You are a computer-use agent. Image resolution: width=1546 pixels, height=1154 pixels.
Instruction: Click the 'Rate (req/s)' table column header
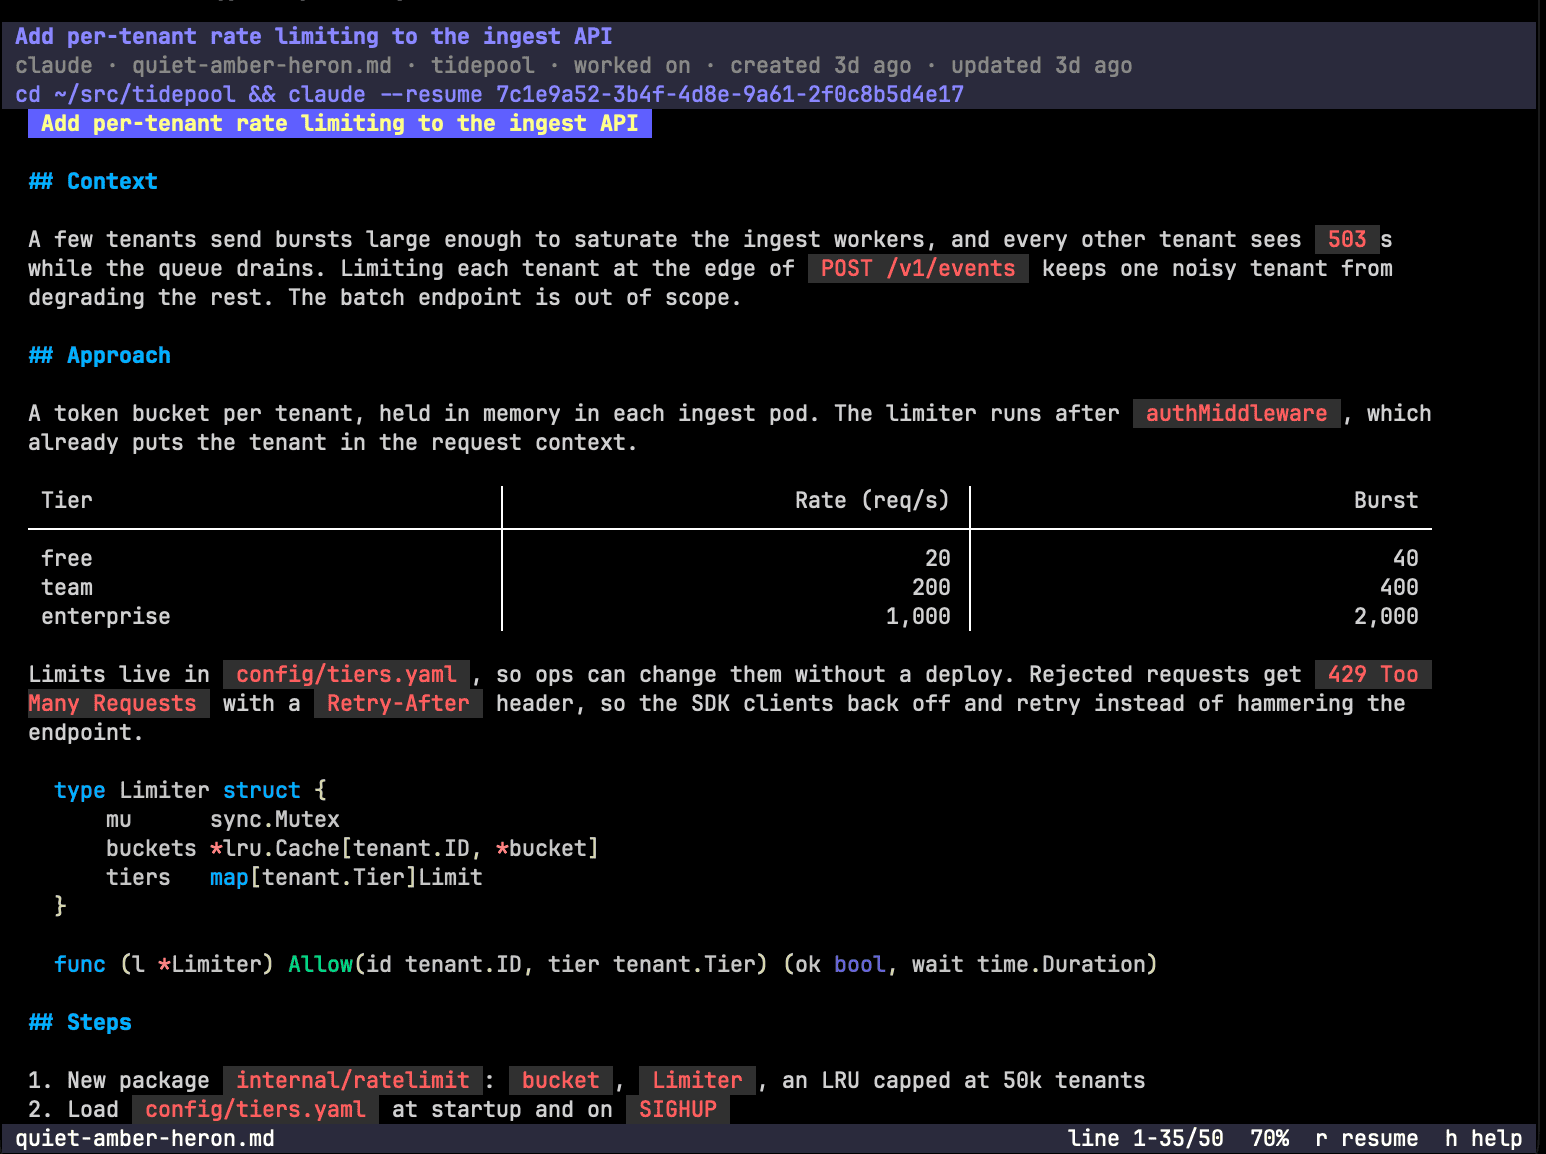[872, 500]
